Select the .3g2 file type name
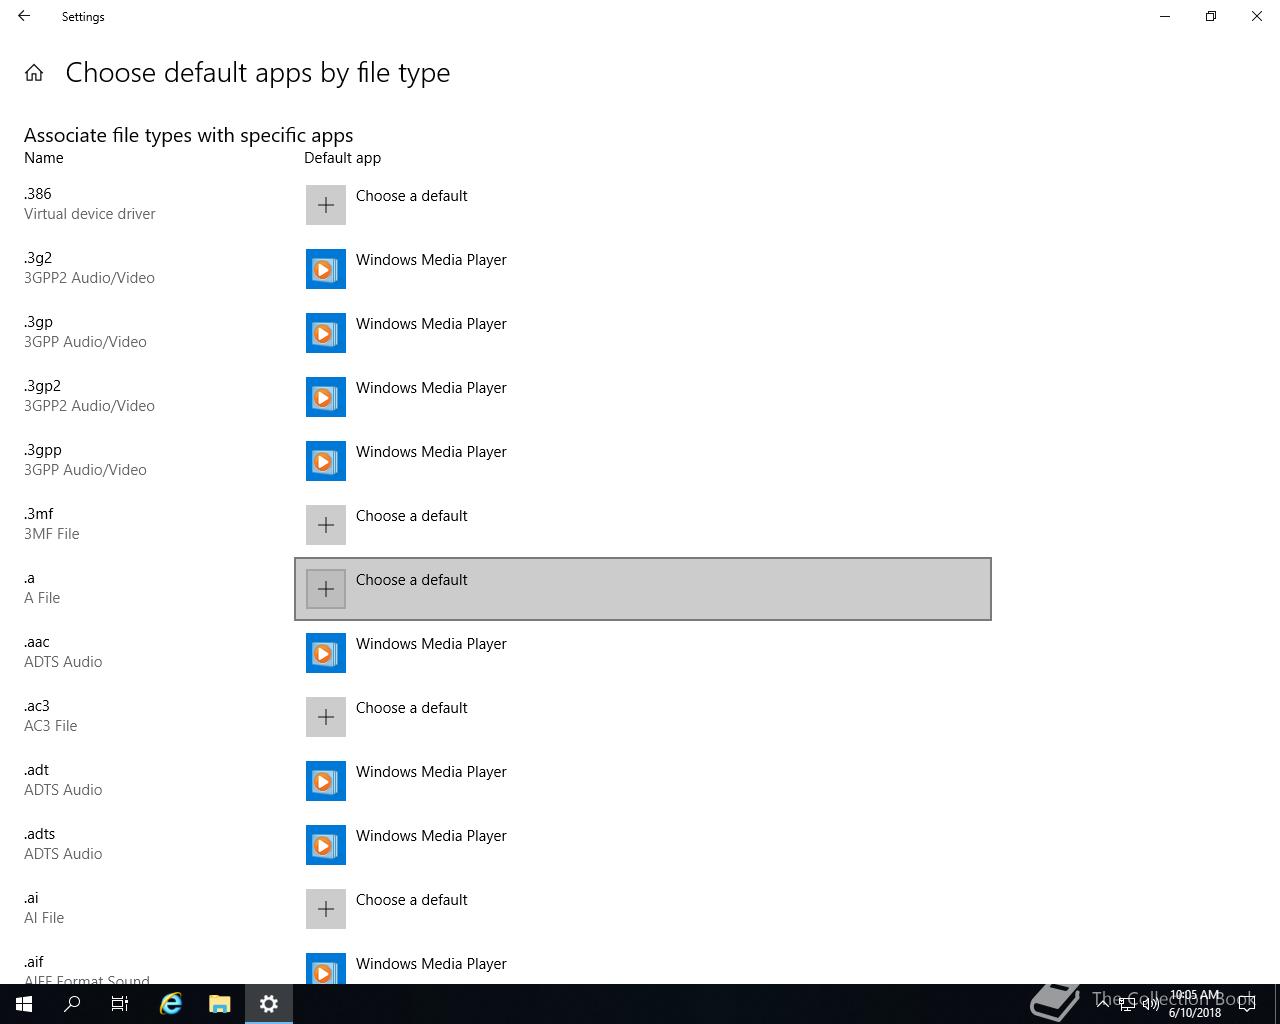The width and height of the screenshot is (1280, 1024). click(x=38, y=258)
